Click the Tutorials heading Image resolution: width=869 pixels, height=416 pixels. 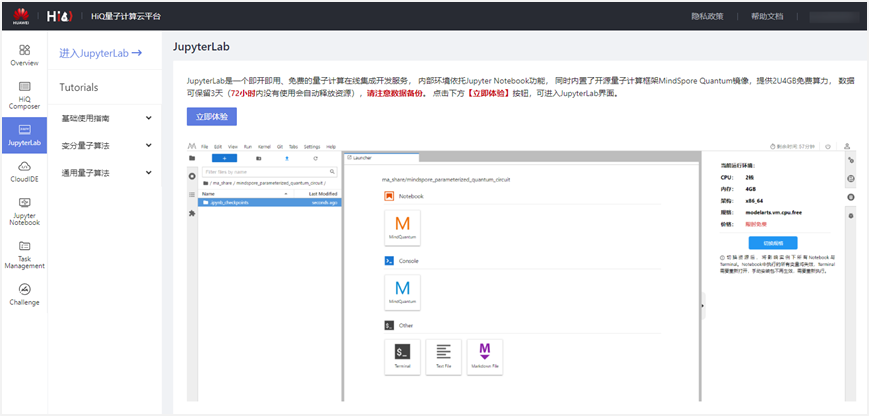(79, 88)
